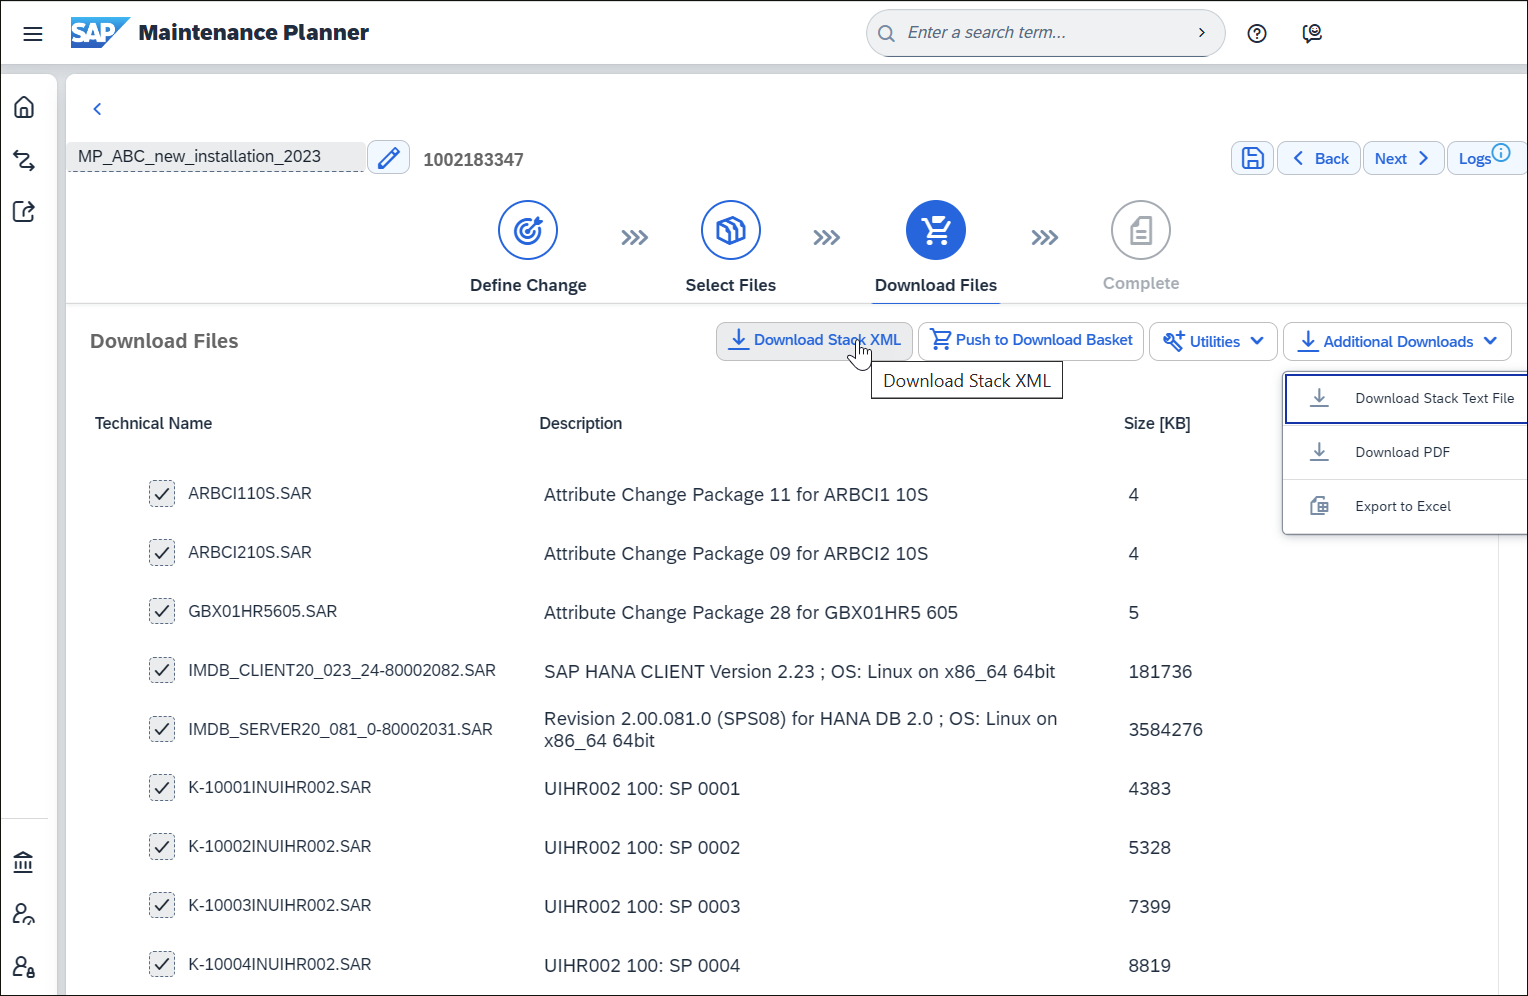Uncheck the IMDB_CLIENT20_023_24-80002082.SAR checkbox
The width and height of the screenshot is (1528, 996).
(x=162, y=670)
